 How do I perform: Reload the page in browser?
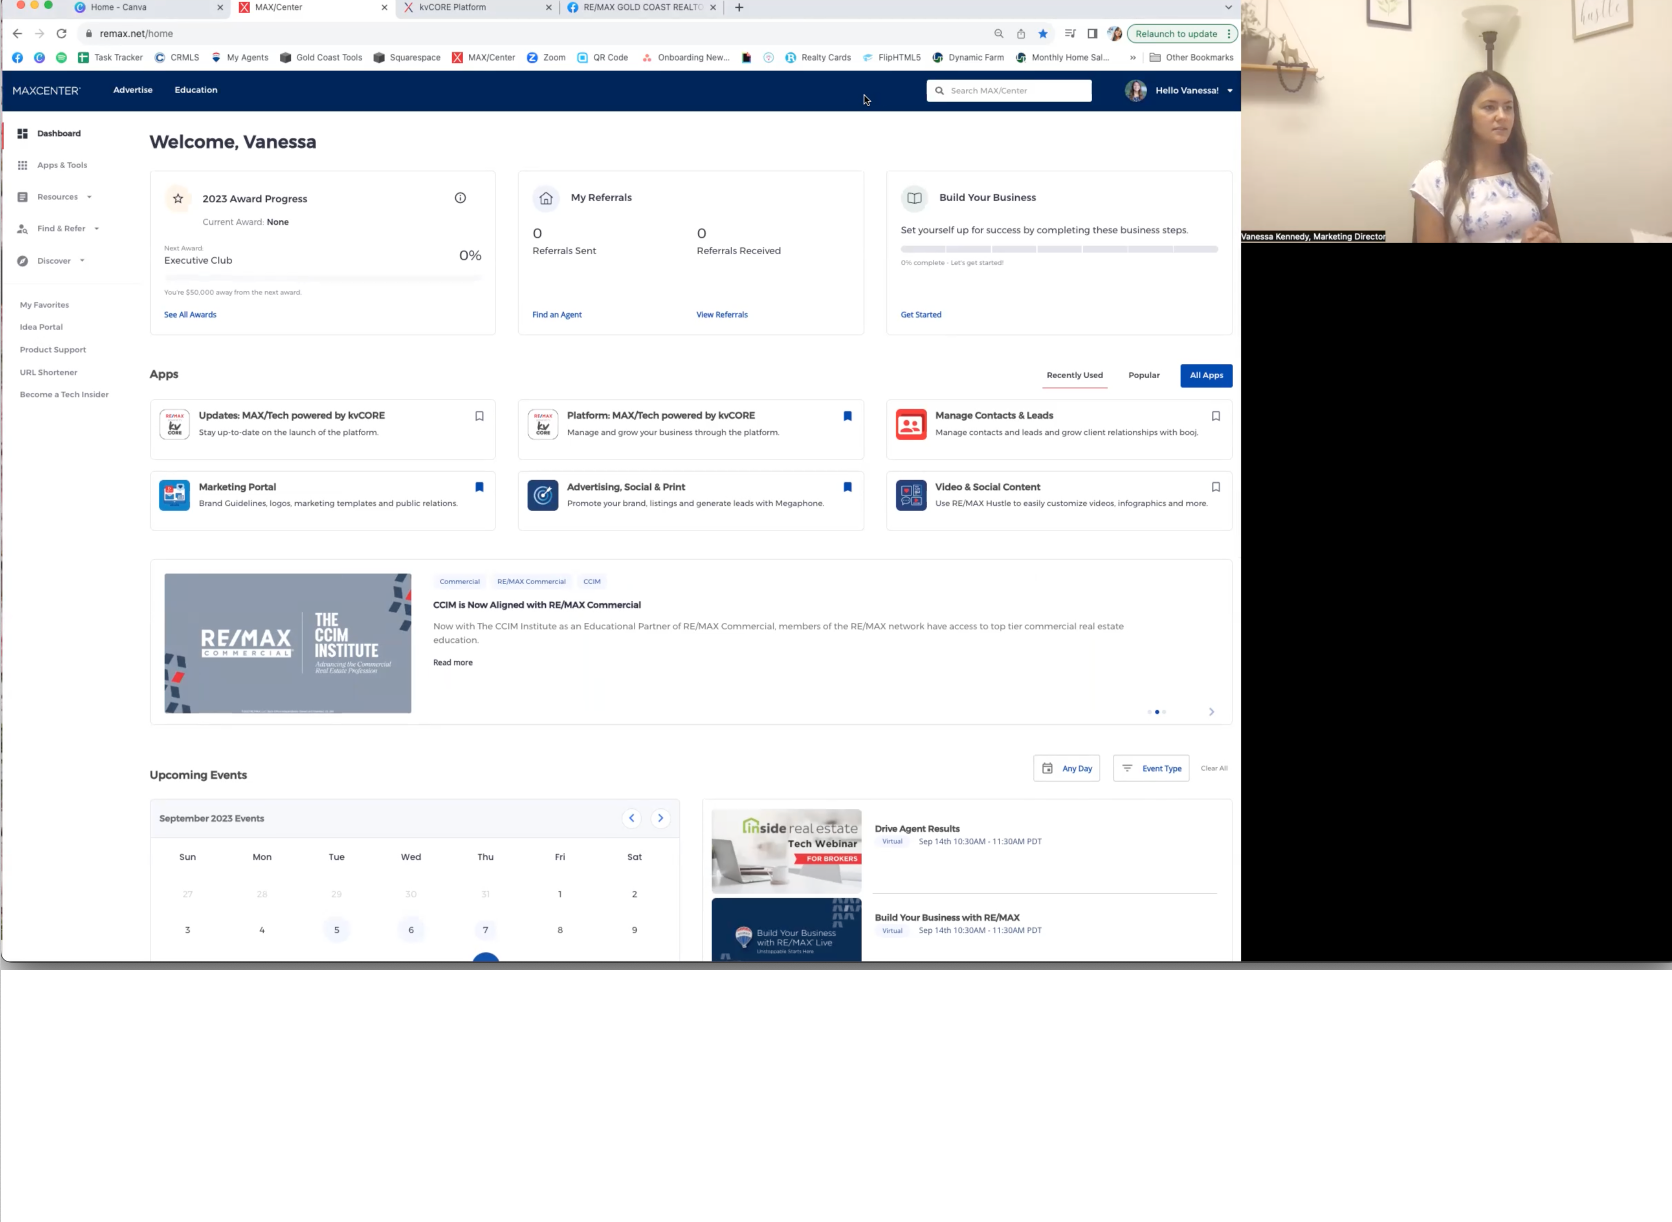coord(61,34)
